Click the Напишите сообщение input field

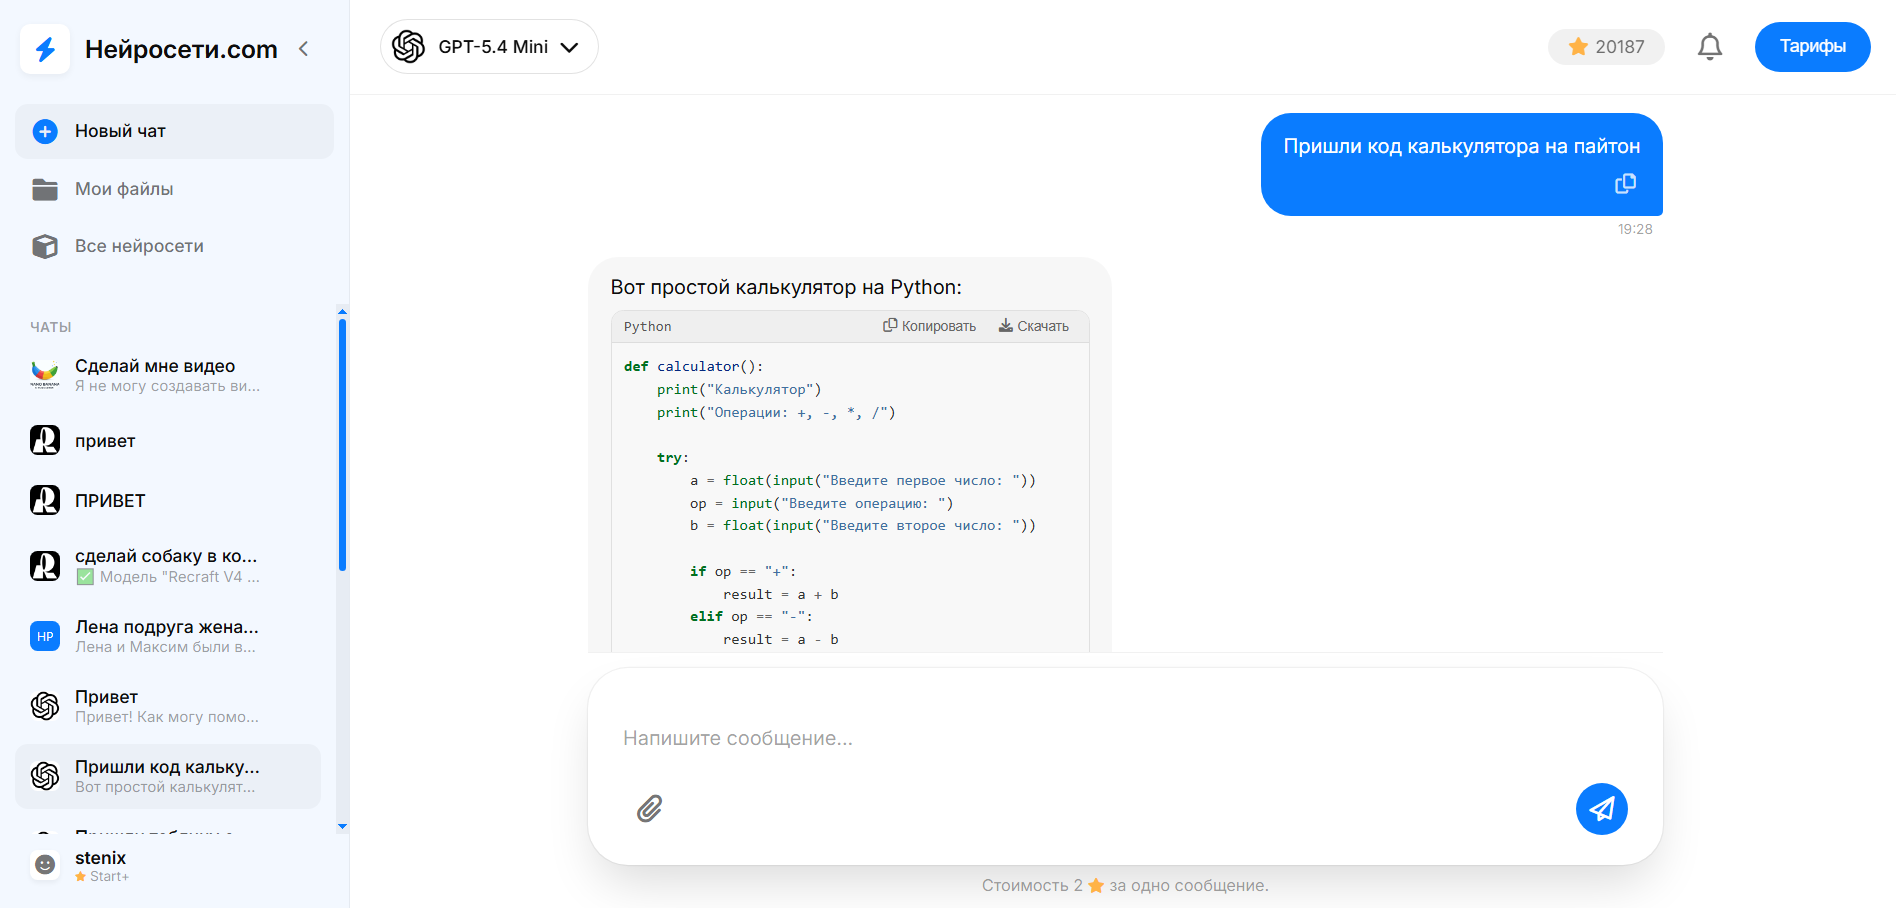point(1100,738)
